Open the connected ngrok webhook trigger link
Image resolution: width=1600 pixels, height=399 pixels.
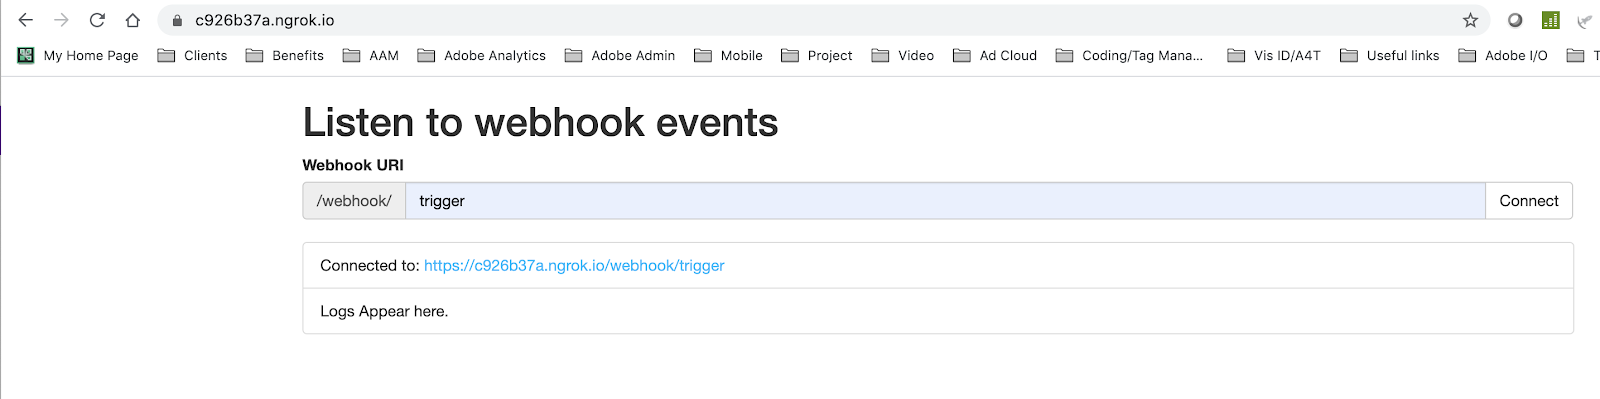click(x=574, y=266)
